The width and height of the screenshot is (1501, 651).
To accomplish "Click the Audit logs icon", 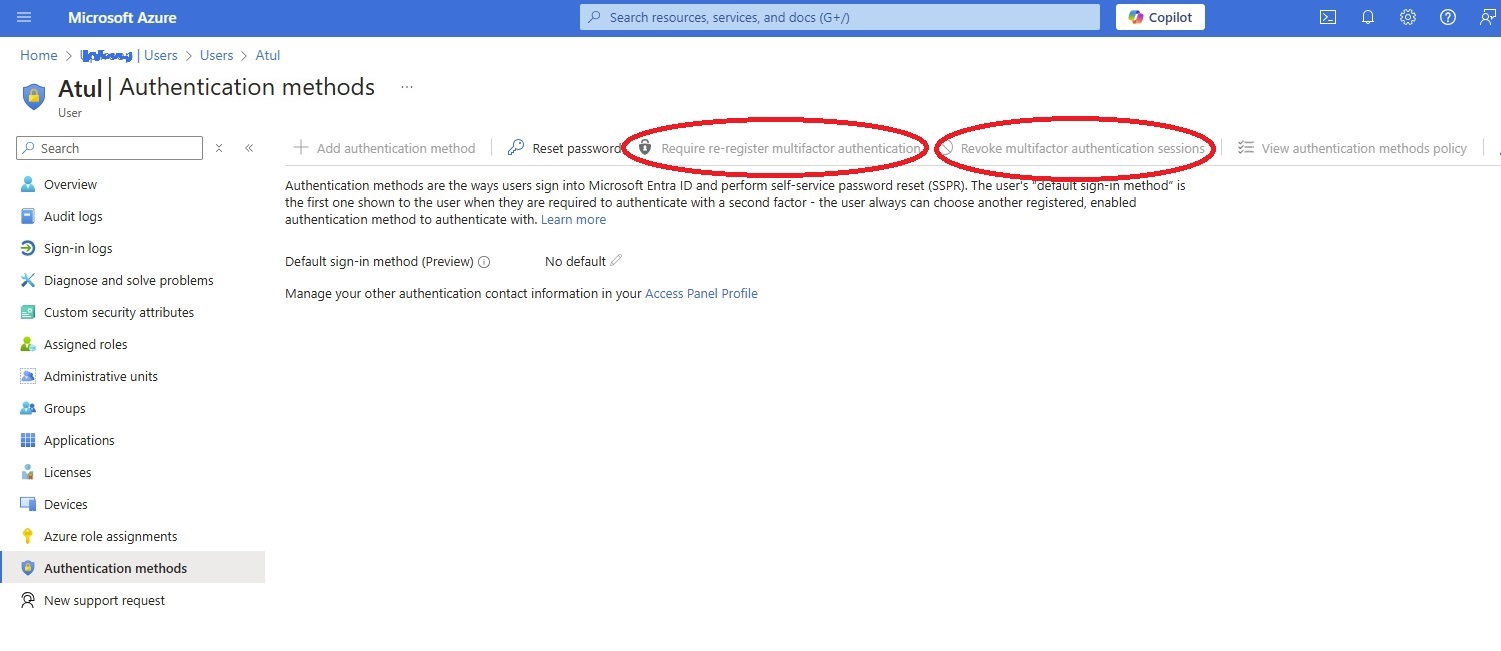I will point(28,216).
